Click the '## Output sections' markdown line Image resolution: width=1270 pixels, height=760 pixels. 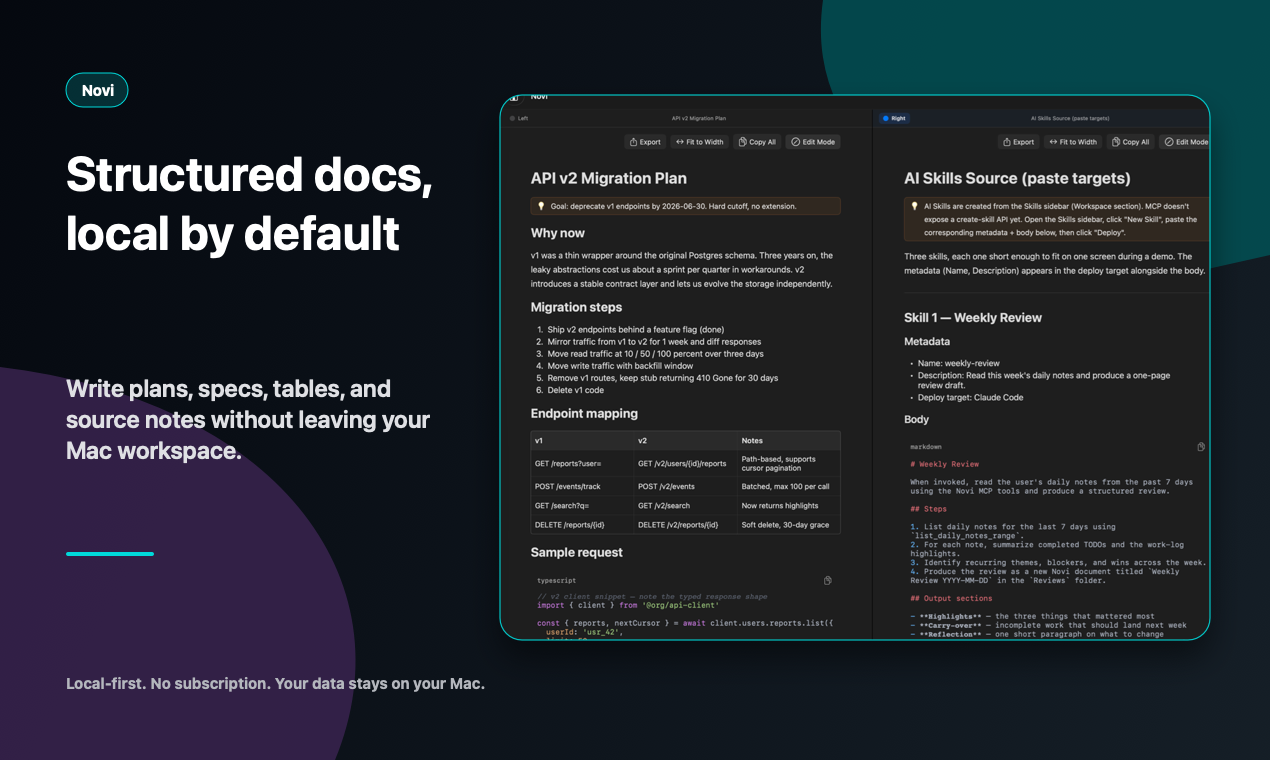click(951, 598)
